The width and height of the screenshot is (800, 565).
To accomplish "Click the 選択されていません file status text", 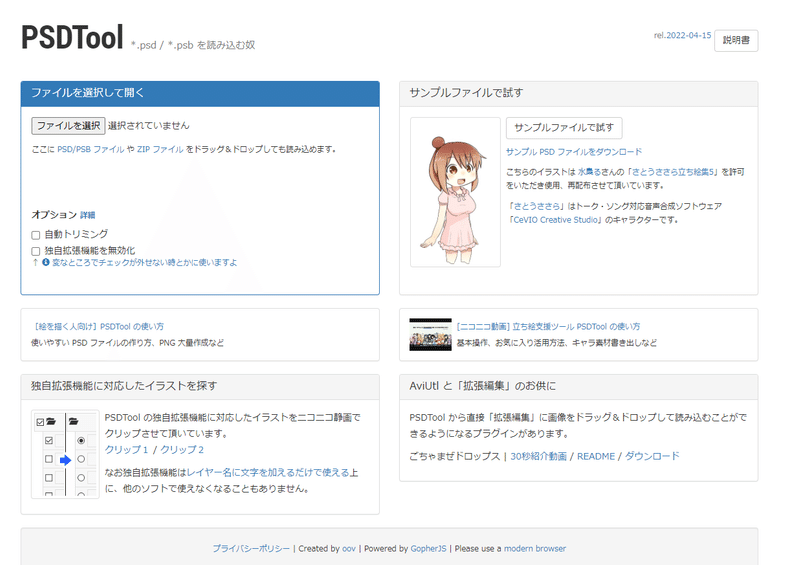I will pyautogui.click(x=148, y=126).
